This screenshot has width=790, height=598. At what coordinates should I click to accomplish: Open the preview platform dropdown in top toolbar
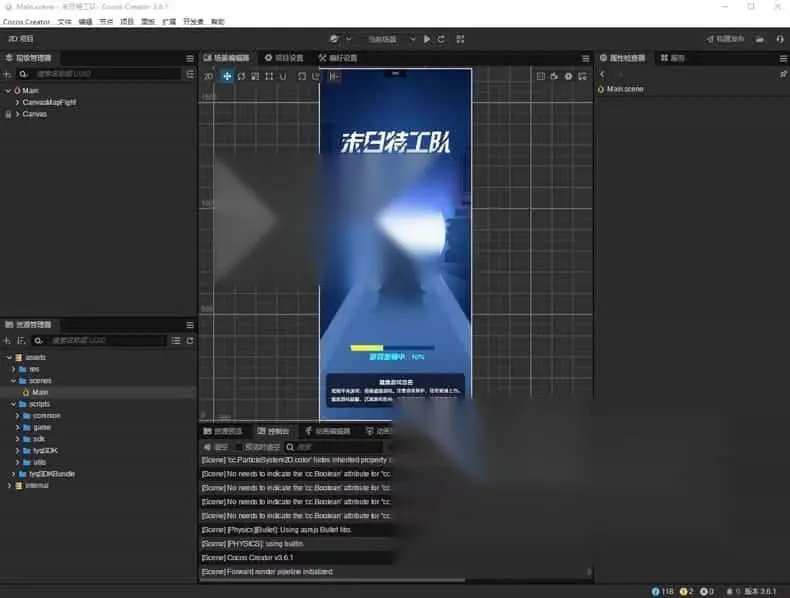pyautogui.click(x=390, y=39)
